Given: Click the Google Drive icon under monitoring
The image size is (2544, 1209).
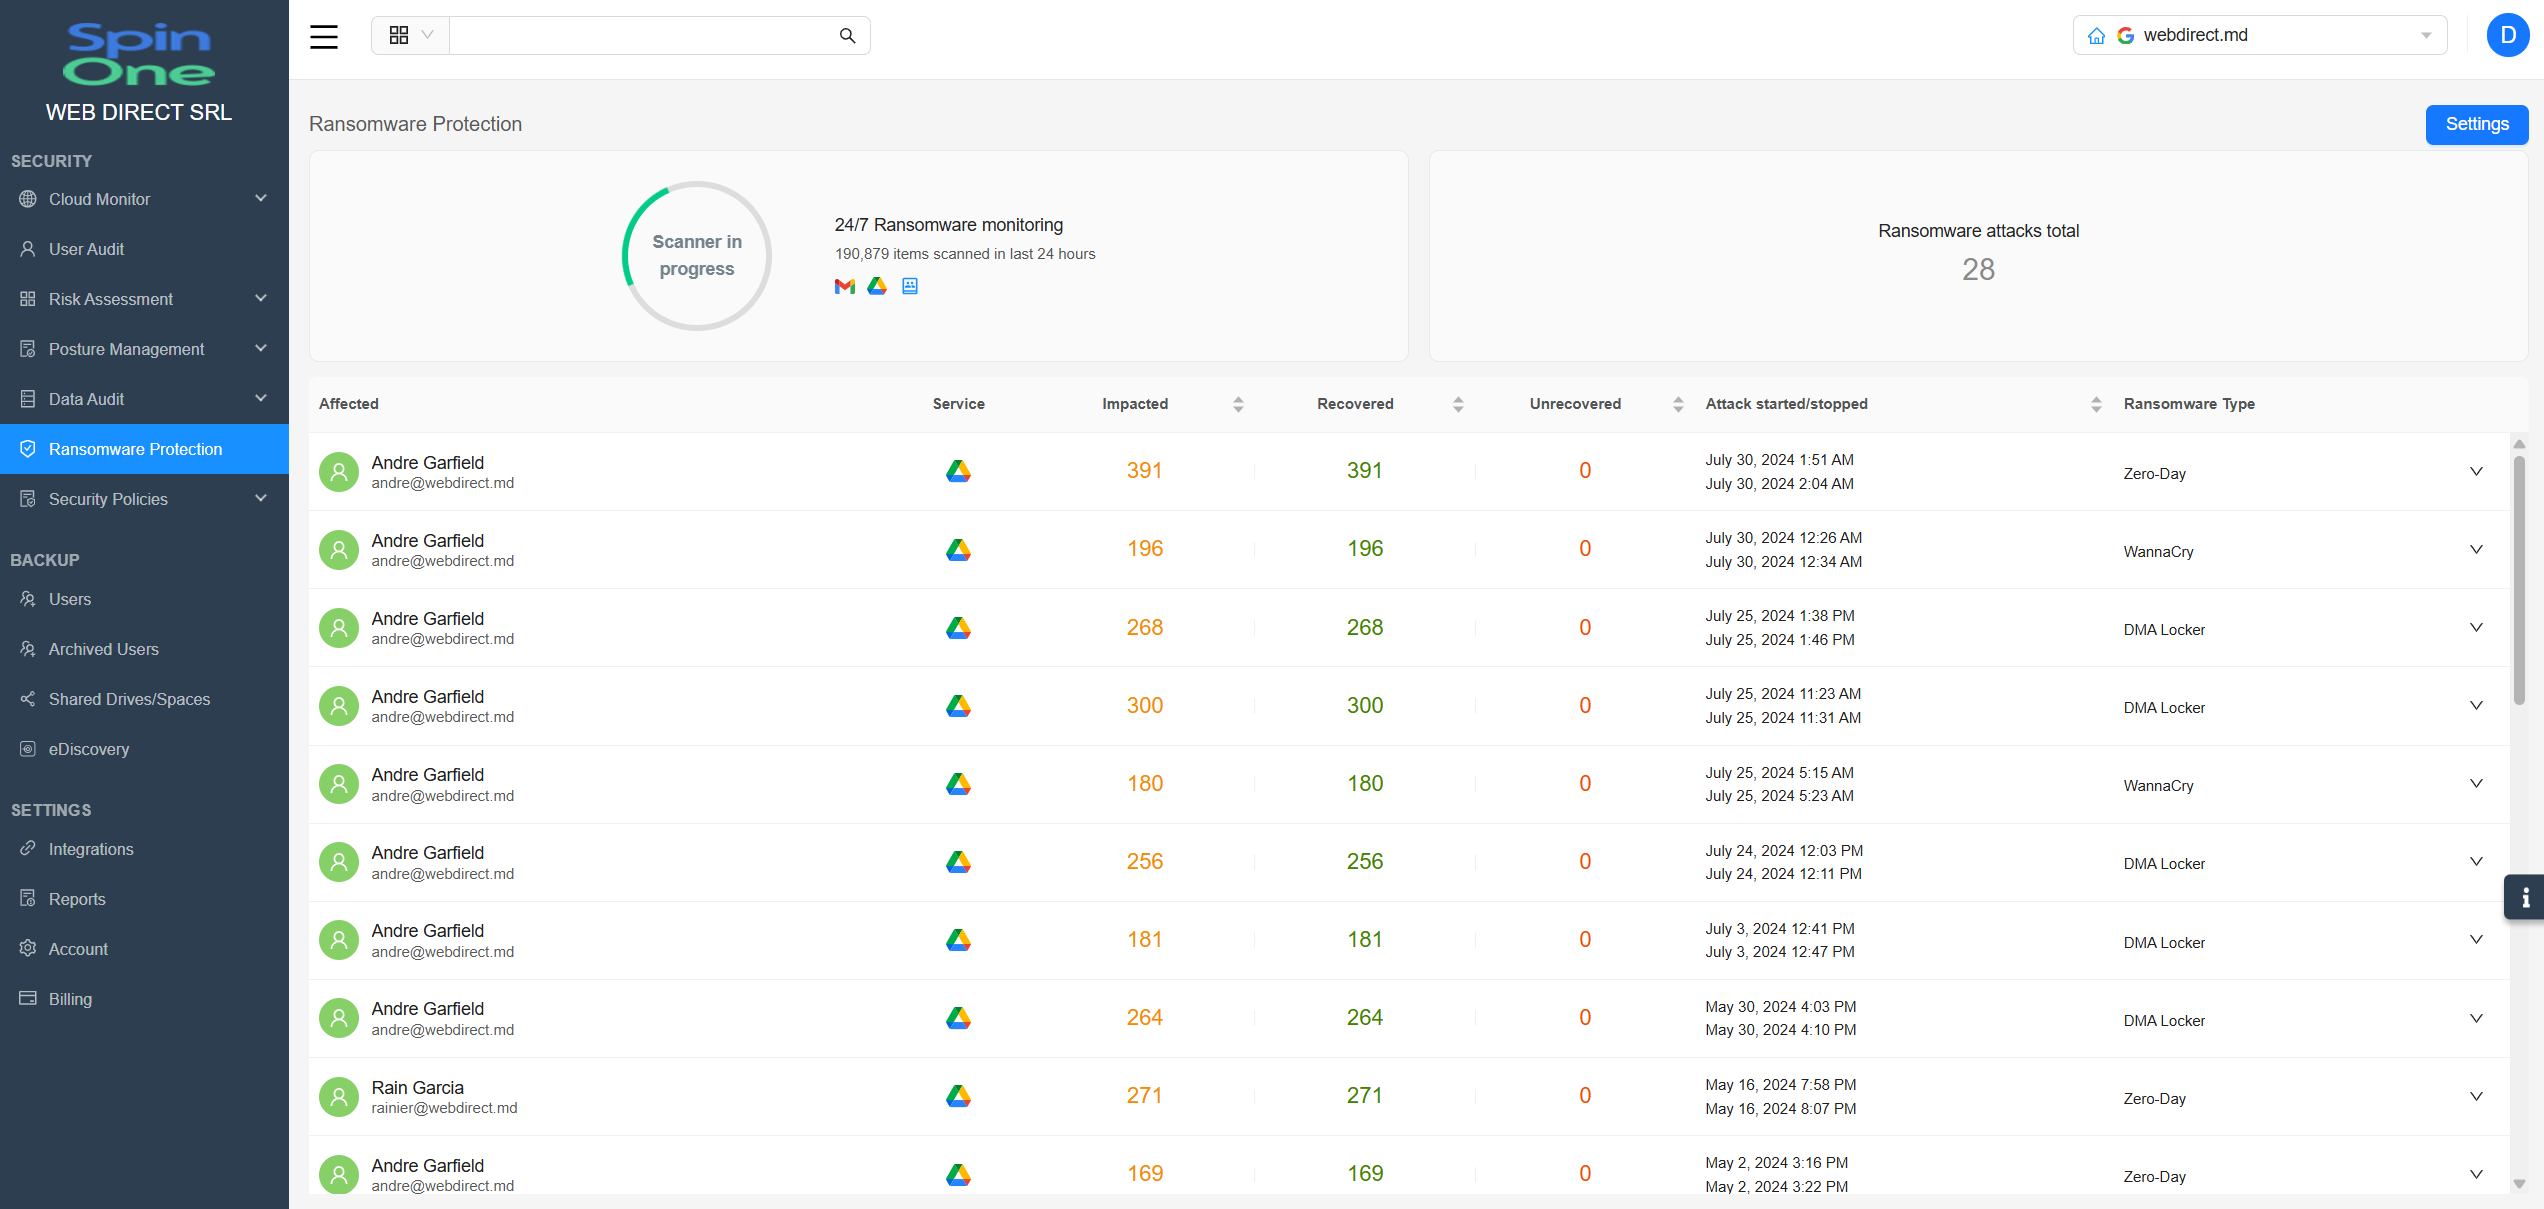Looking at the screenshot, I should click(877, 286).
